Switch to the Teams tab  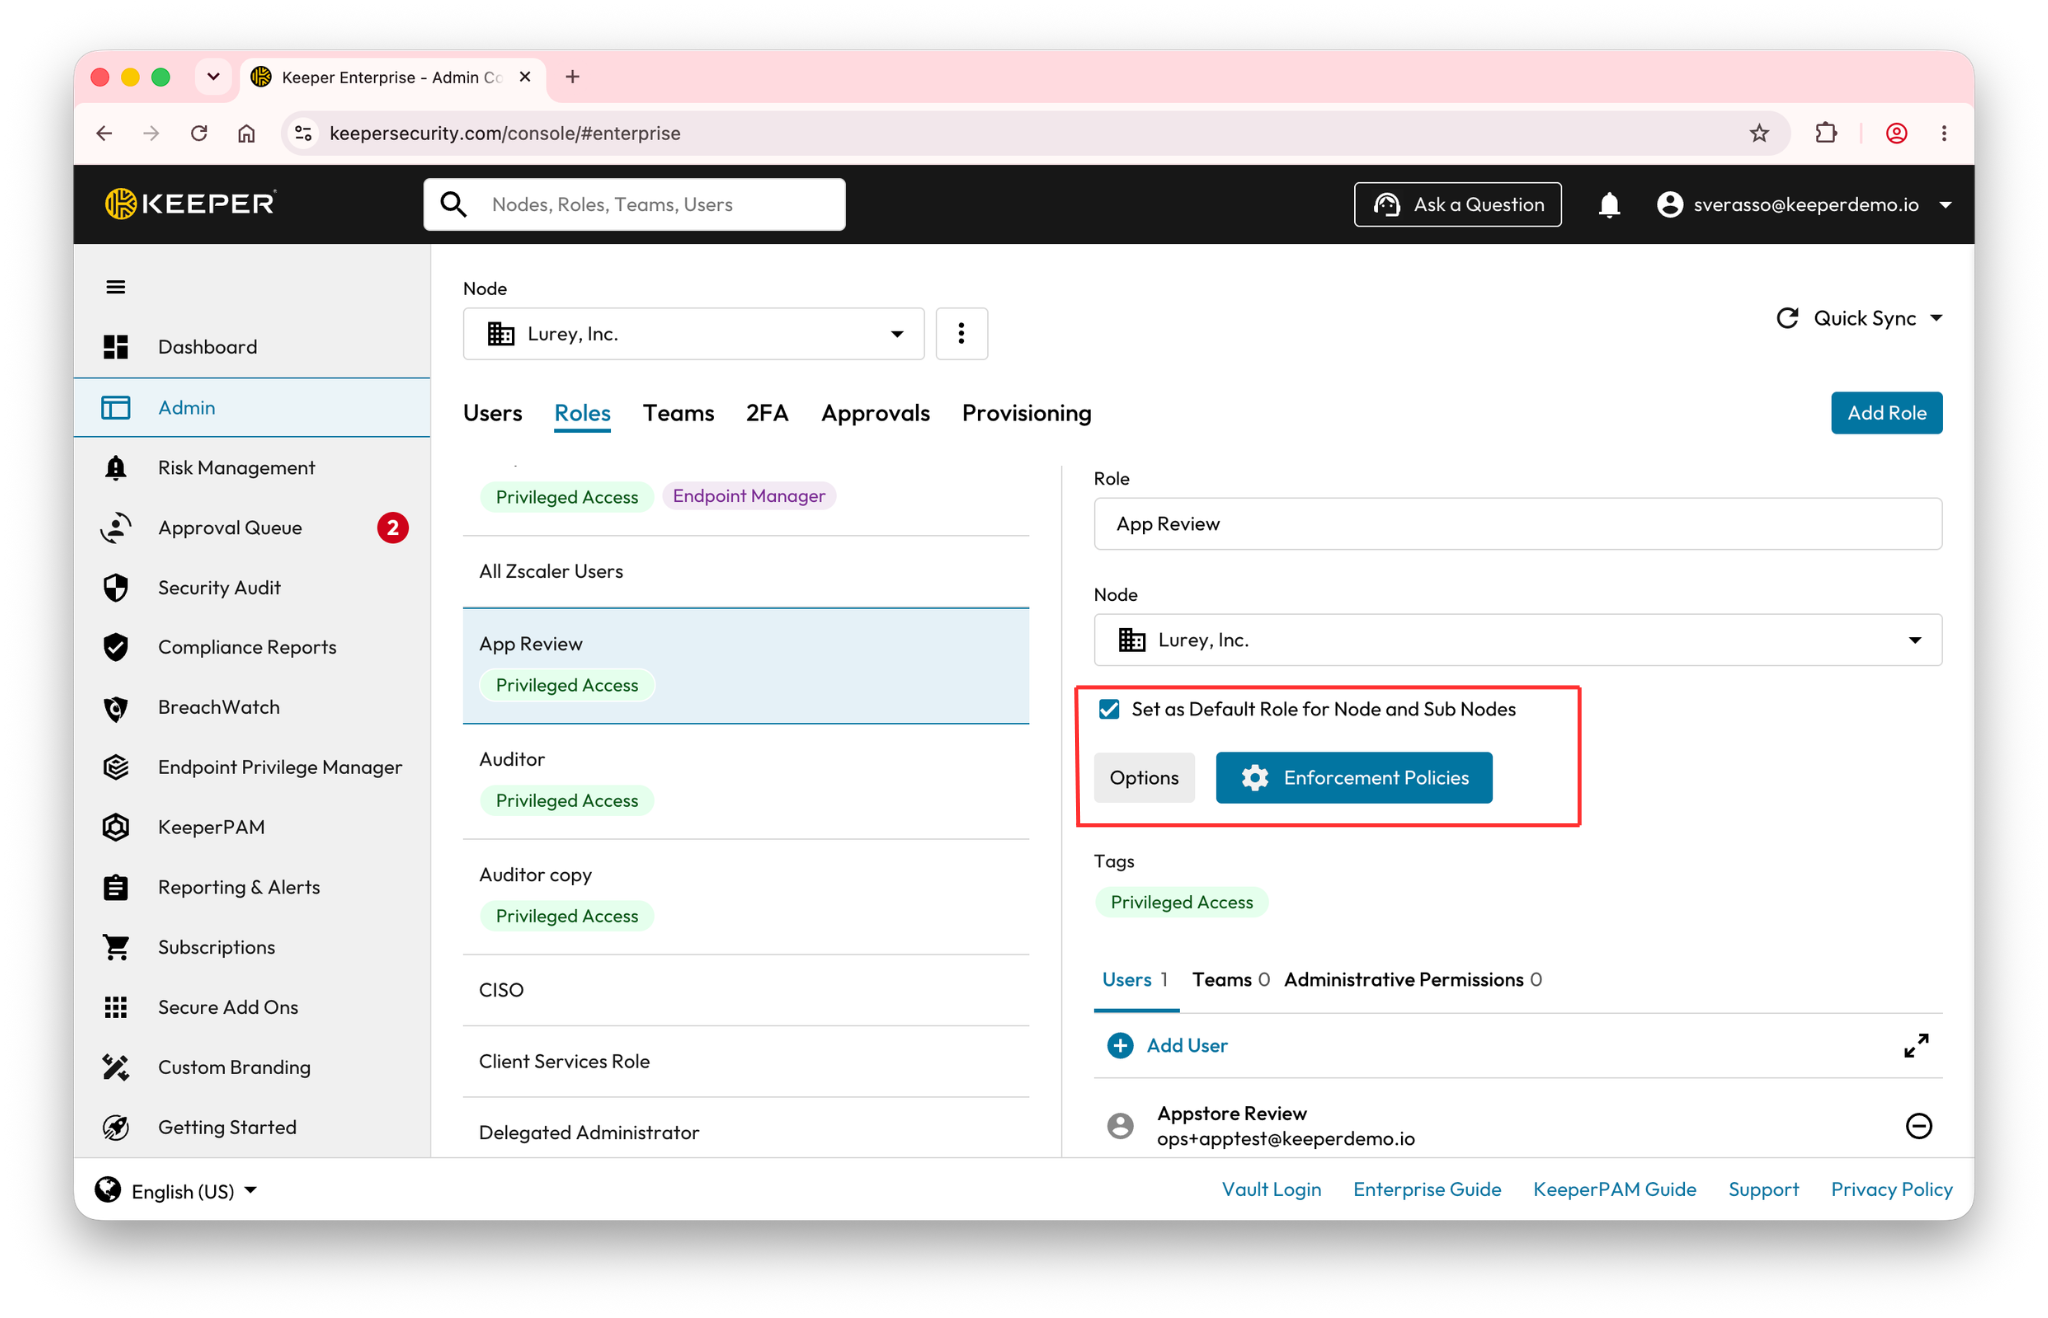678,413
